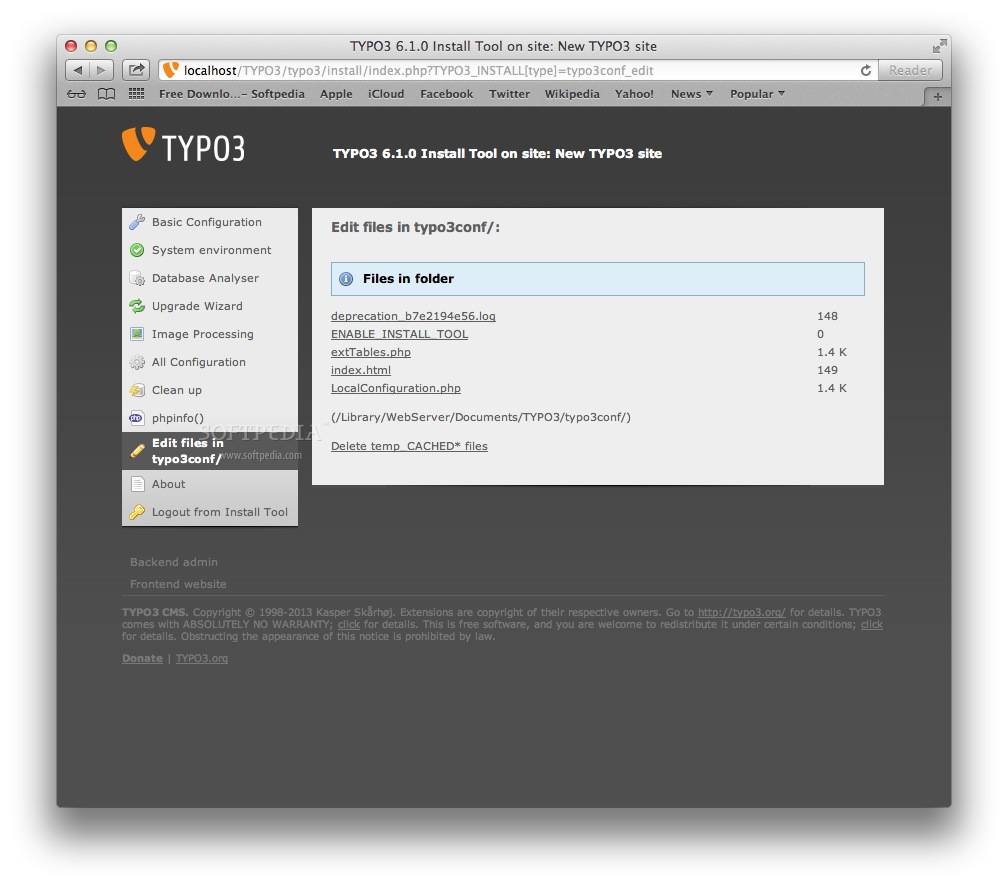Click Delete temp_CACHED* files link

tap(409, 446)
